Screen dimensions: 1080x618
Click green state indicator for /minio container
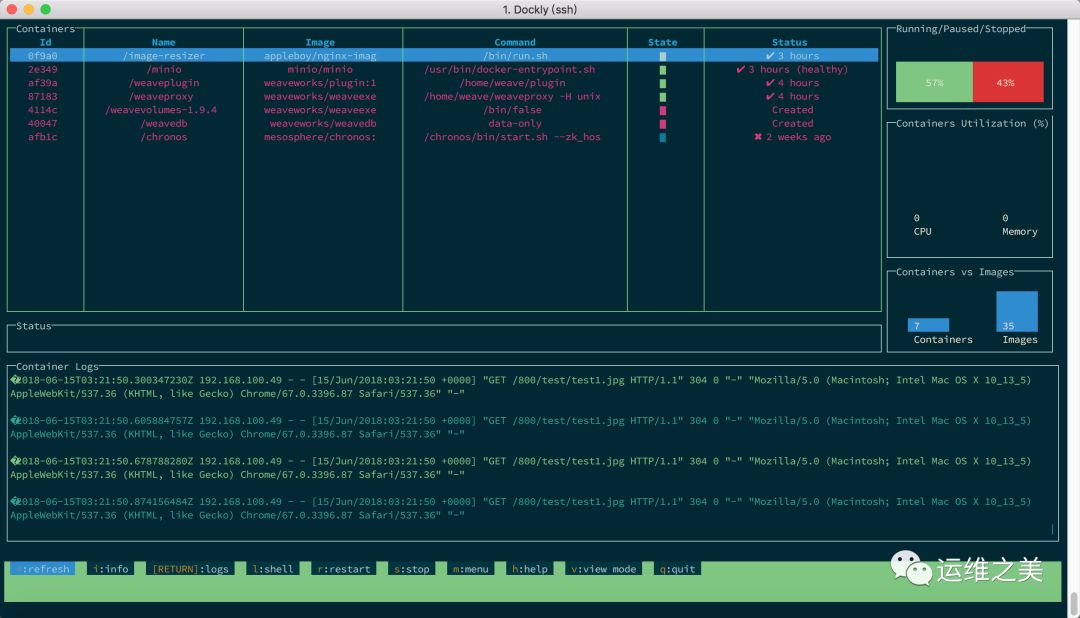[663, 70]
